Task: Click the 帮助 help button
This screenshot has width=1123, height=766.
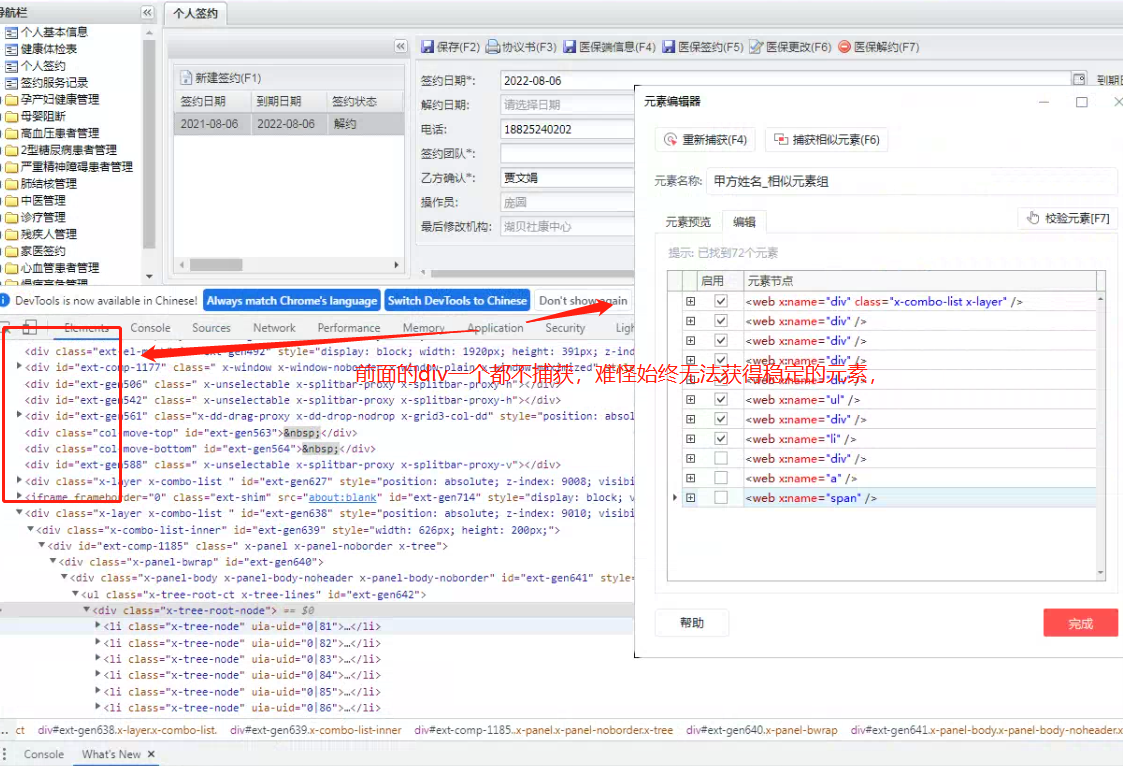Action: click(692, 623)
